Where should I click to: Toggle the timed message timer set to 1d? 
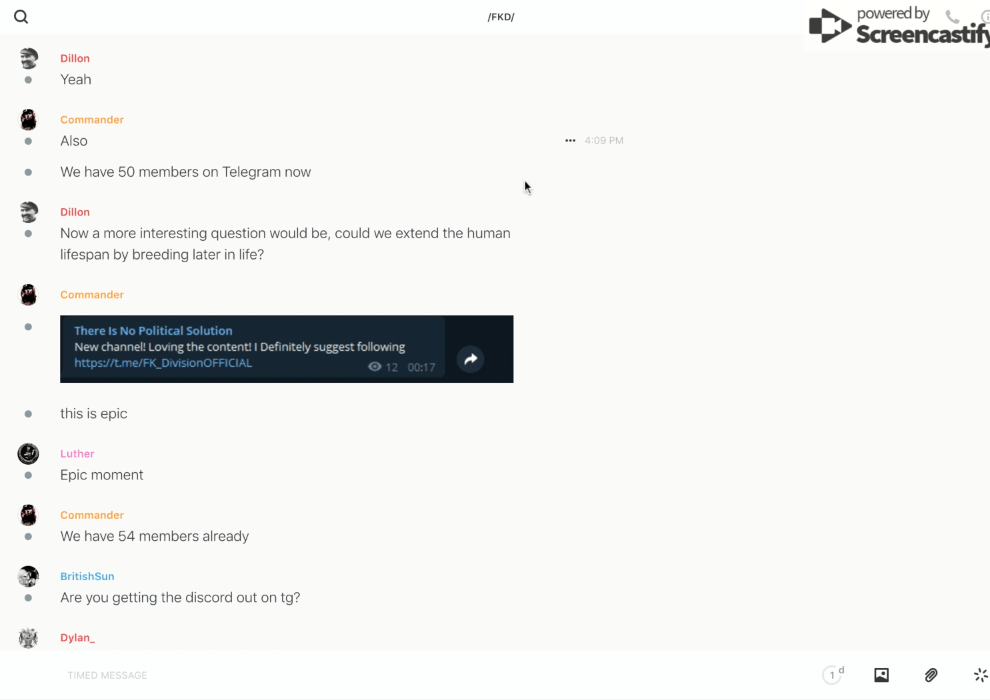click(833, 675)
